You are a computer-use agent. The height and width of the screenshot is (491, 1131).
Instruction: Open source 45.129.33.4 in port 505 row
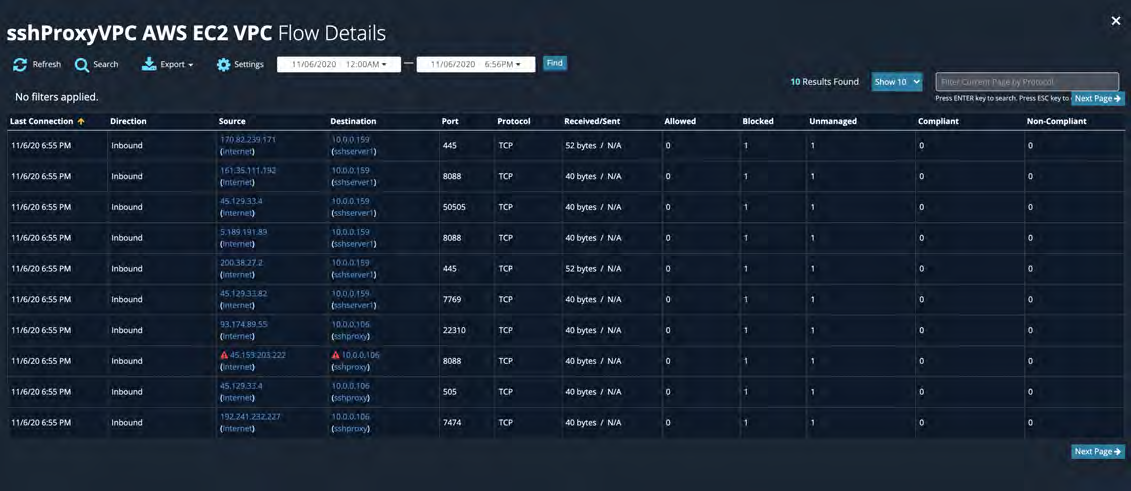click(241, 386)
